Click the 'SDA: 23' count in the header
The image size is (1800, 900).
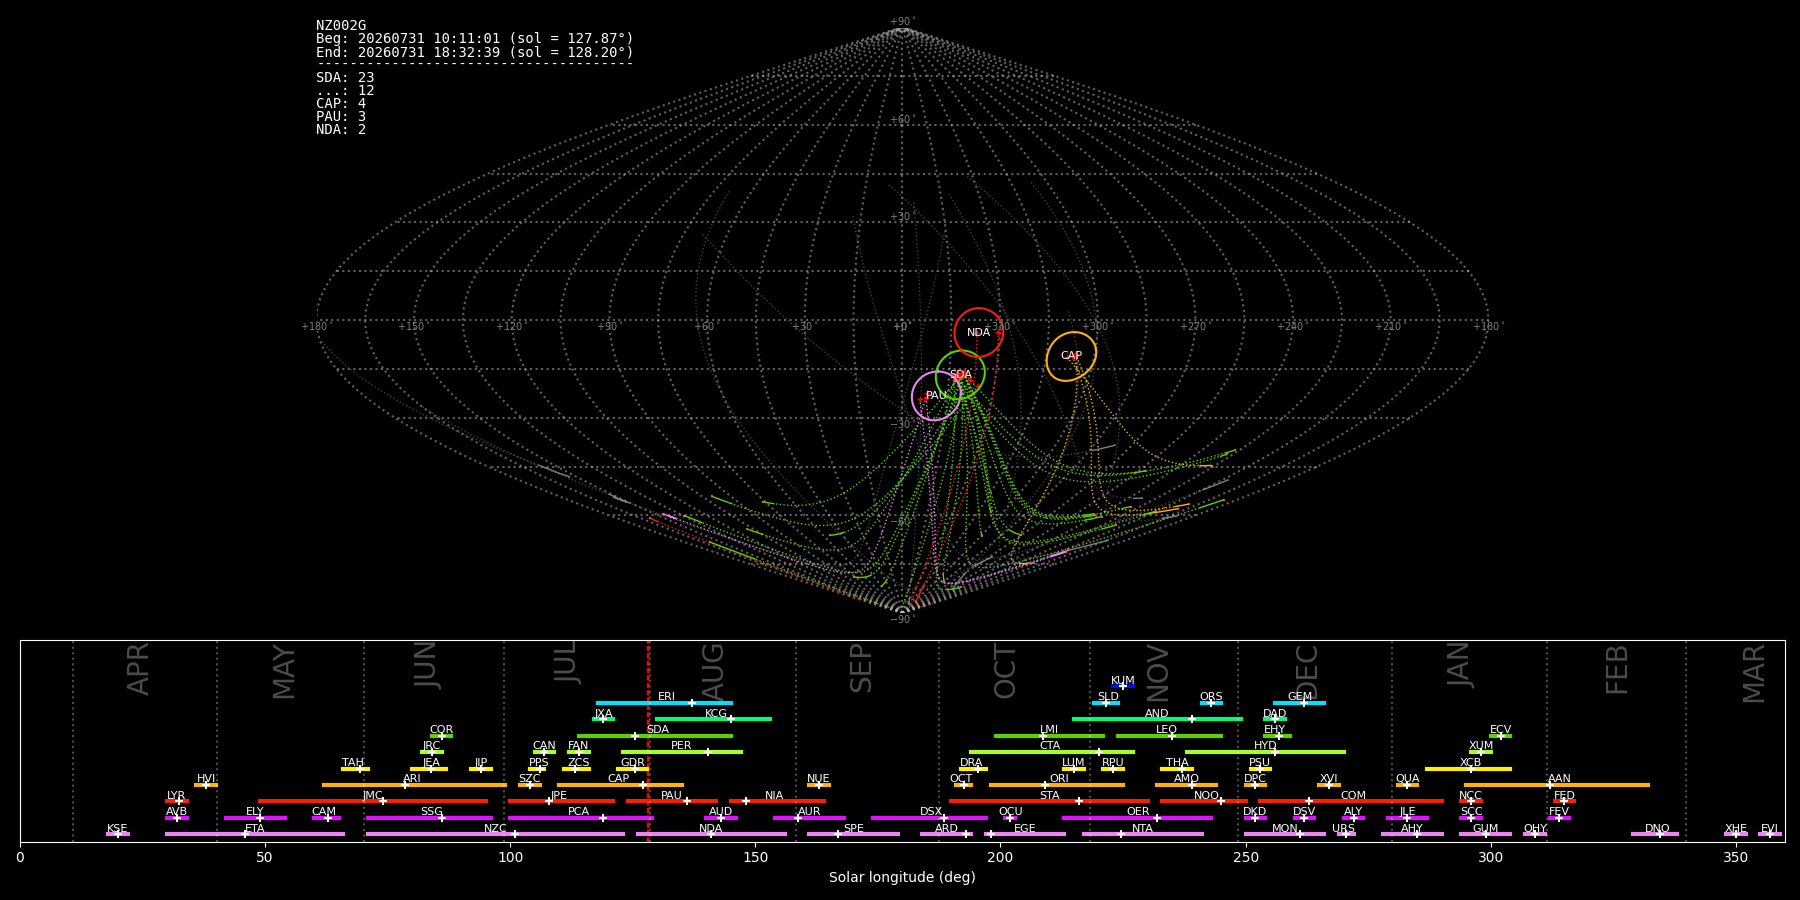345,78
